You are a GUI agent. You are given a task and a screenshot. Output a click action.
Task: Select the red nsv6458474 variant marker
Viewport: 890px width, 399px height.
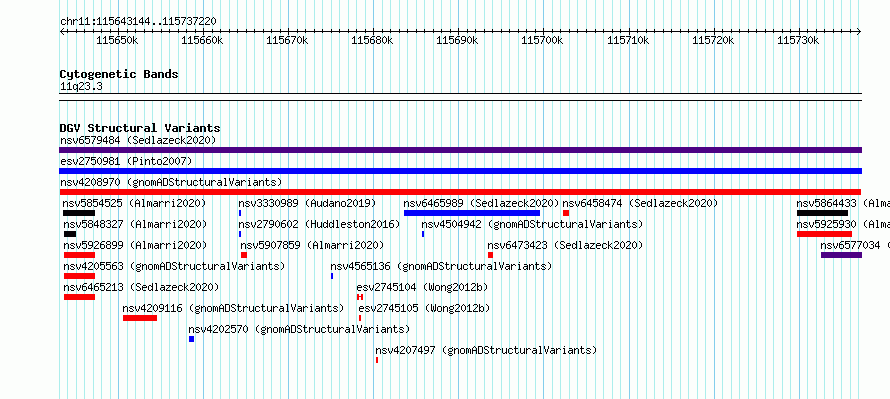click(x=566, y=213)
